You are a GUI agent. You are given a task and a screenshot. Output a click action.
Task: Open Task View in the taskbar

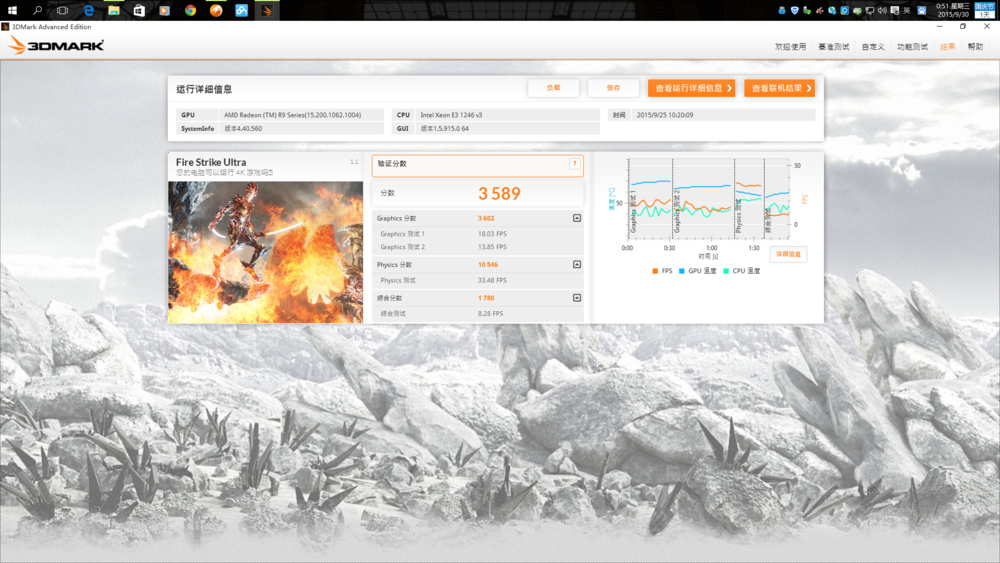pos(62,10)
